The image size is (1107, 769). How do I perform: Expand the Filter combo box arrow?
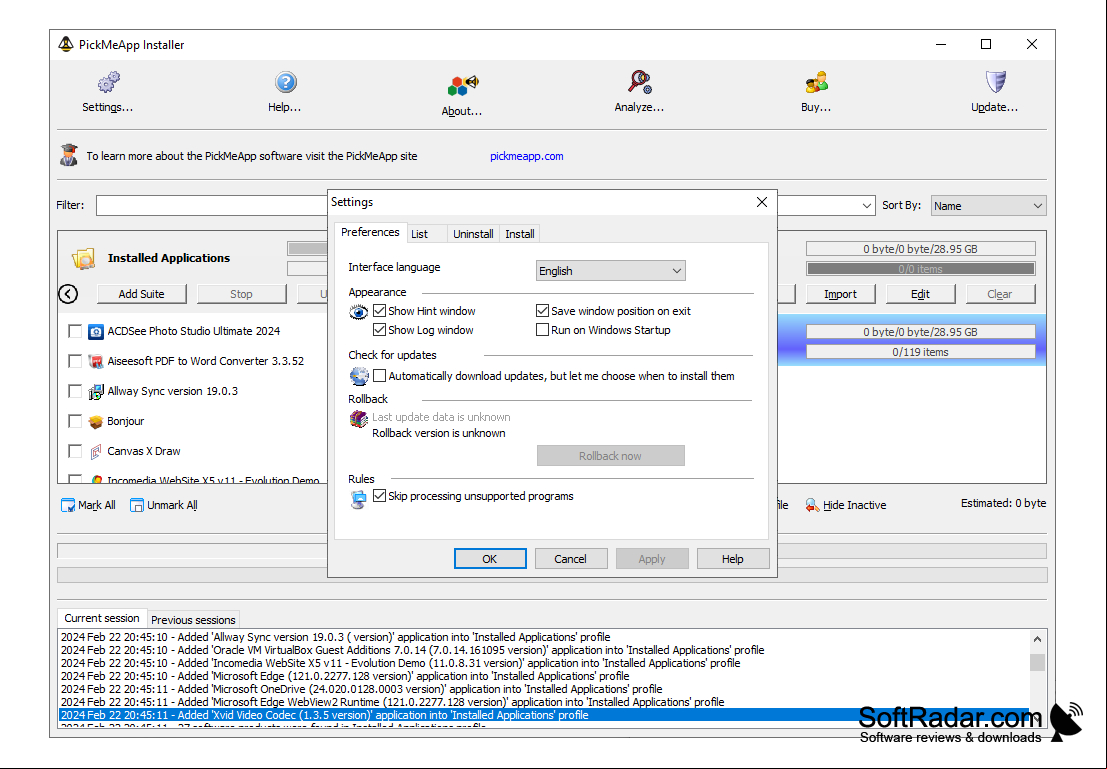click(866, 205)
